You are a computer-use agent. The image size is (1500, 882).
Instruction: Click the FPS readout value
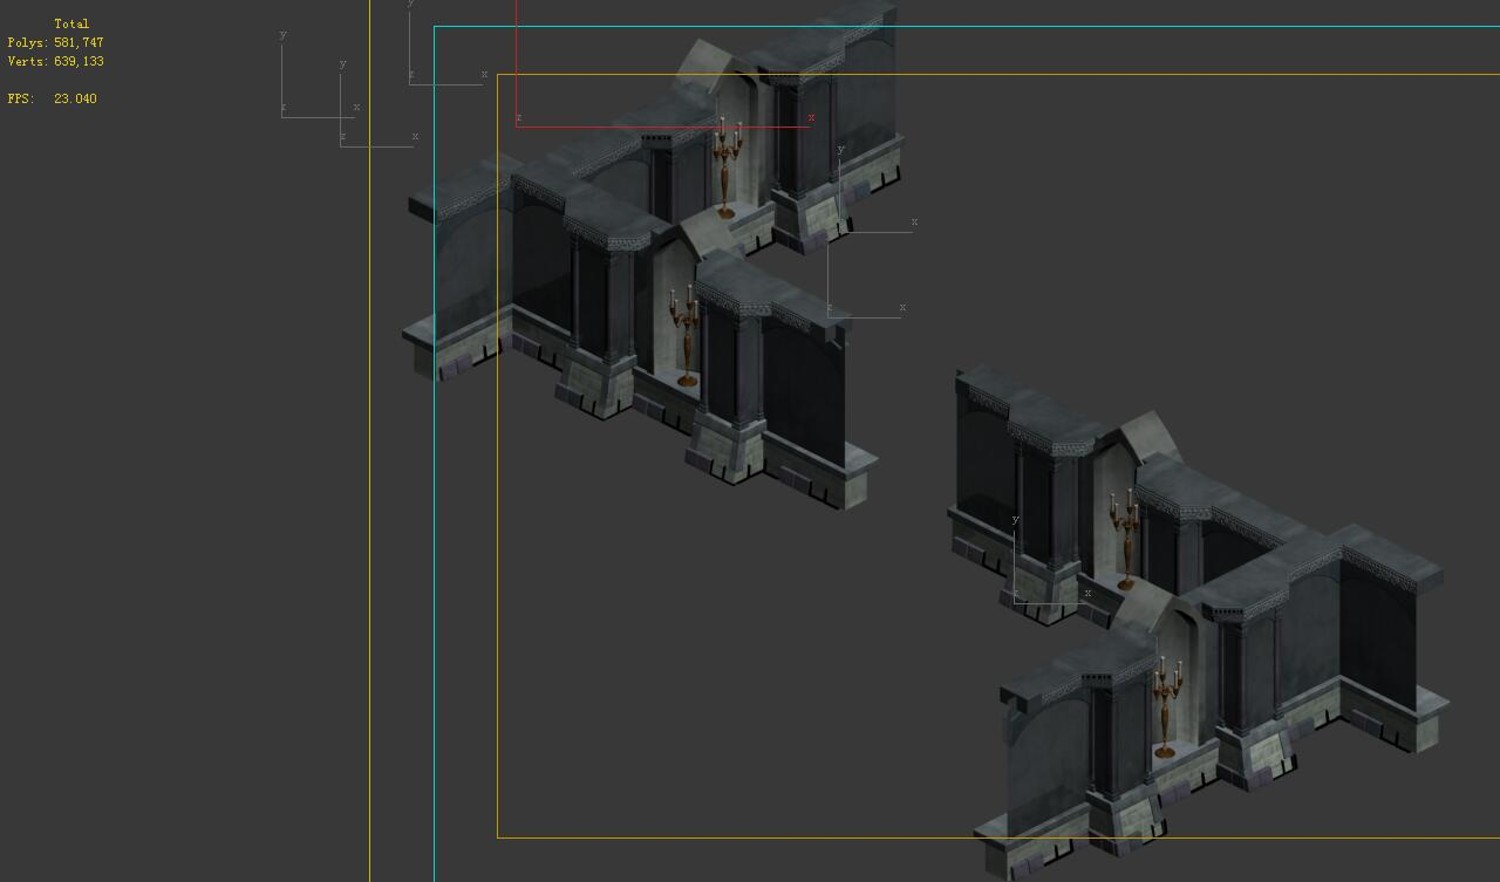(75, 99)
